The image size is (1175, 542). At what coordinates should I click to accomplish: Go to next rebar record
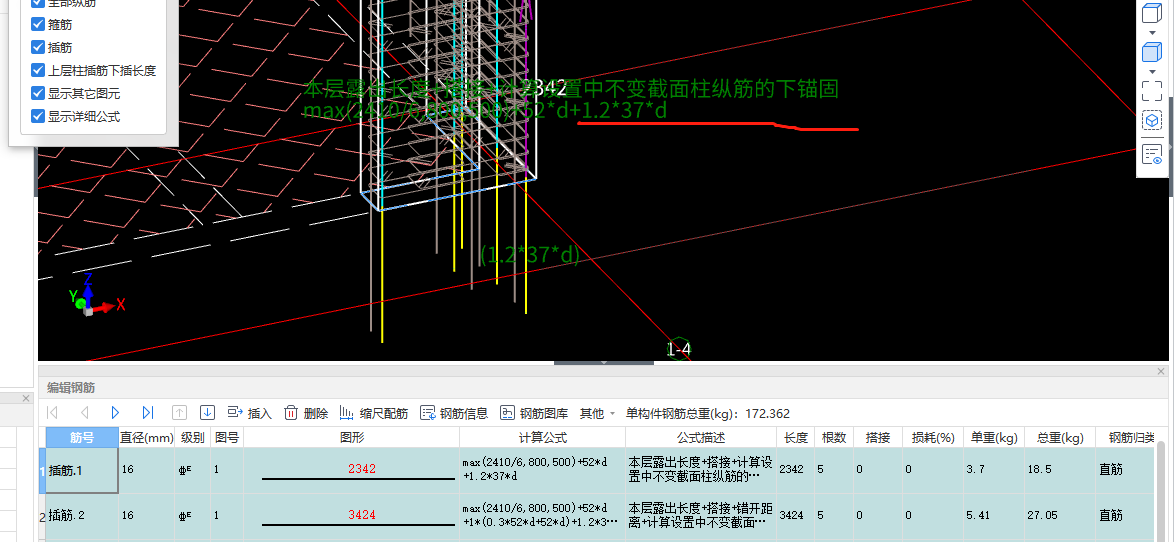115,412
